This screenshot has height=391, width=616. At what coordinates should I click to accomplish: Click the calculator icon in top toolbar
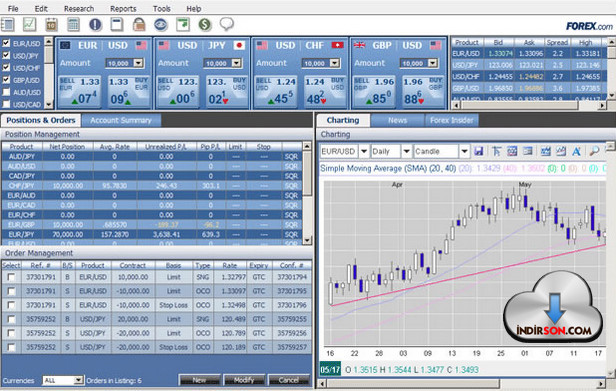(73, 25)
